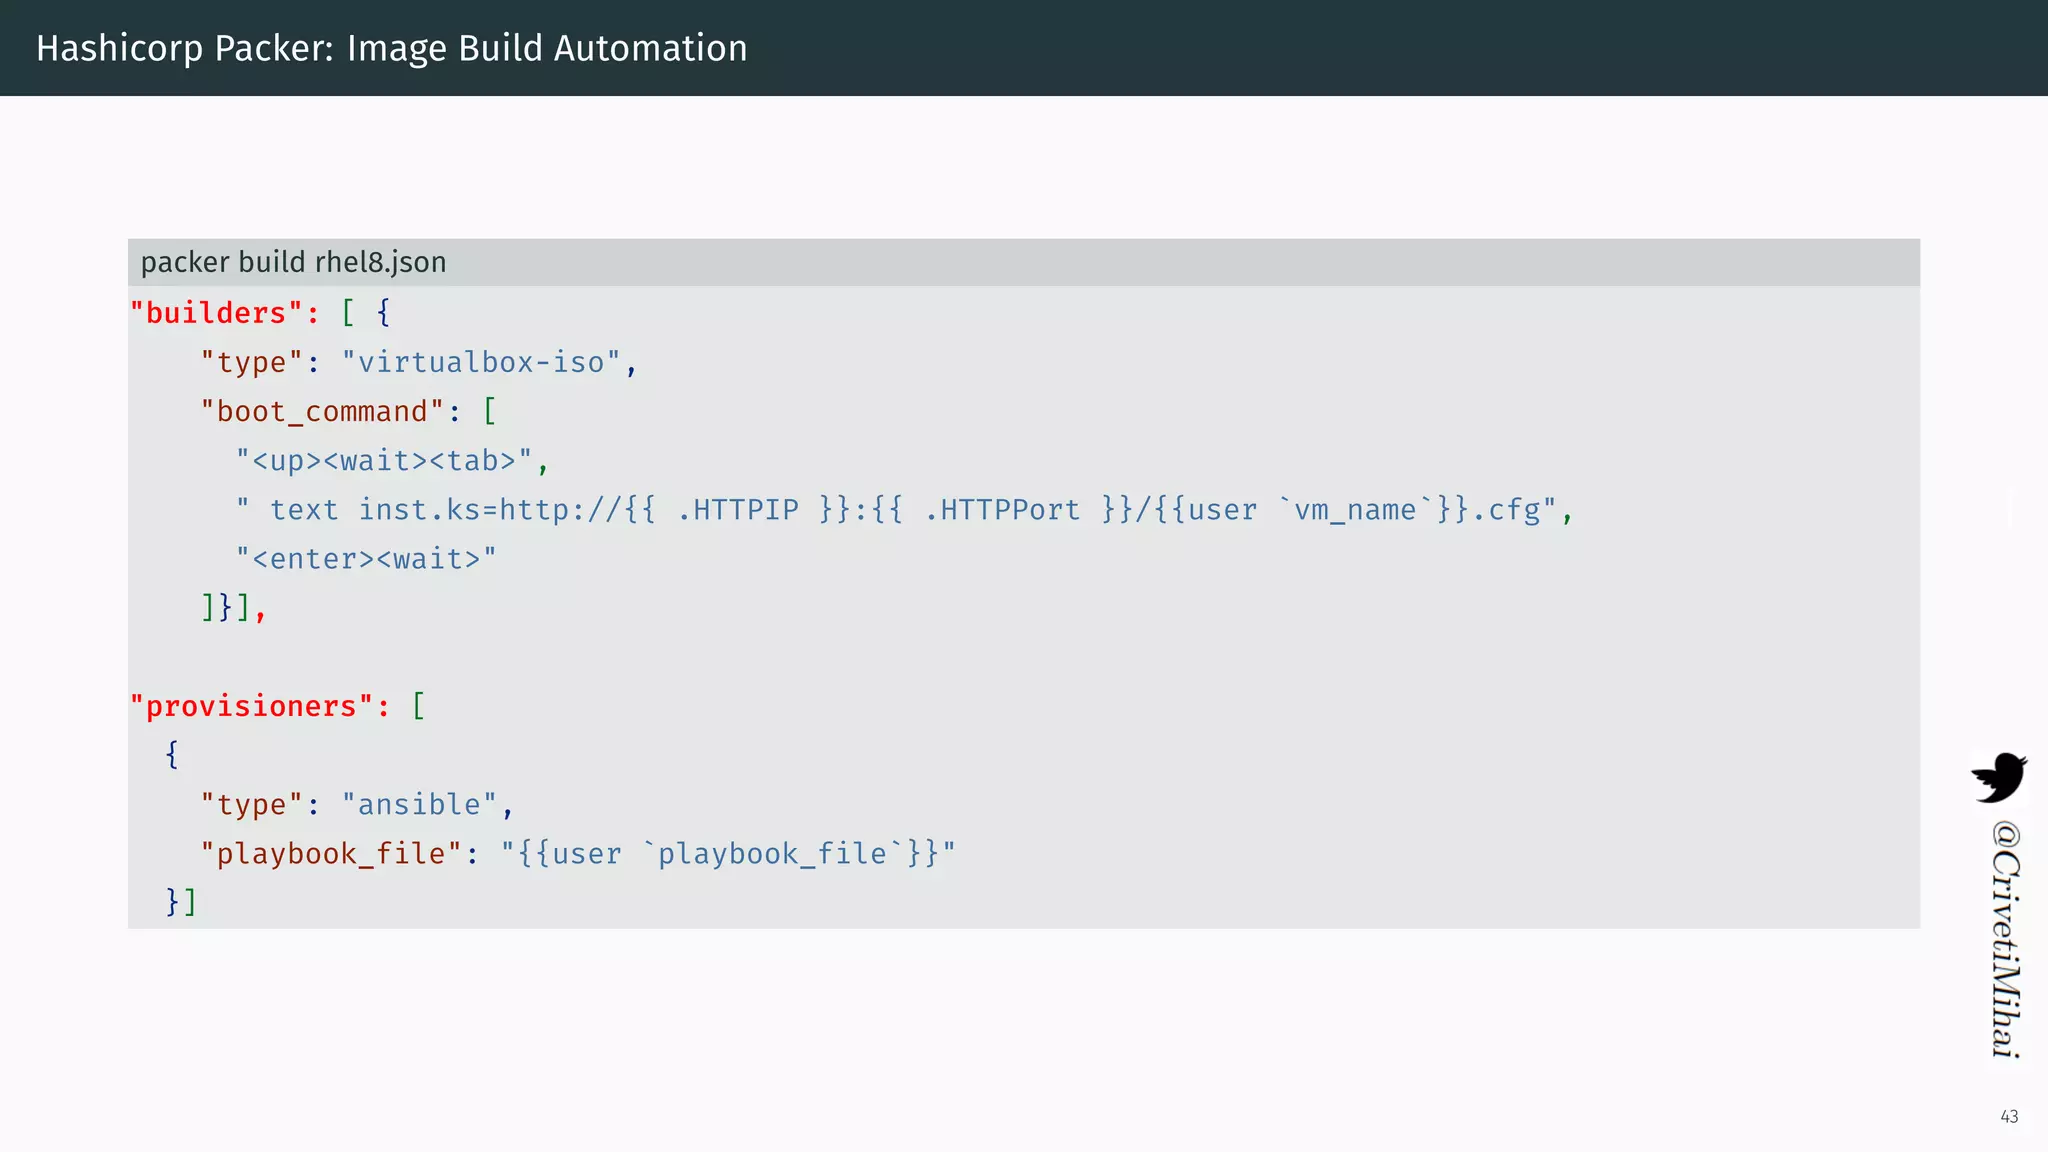
Task: Click the "type" key under builders
Action: point(251,362)
